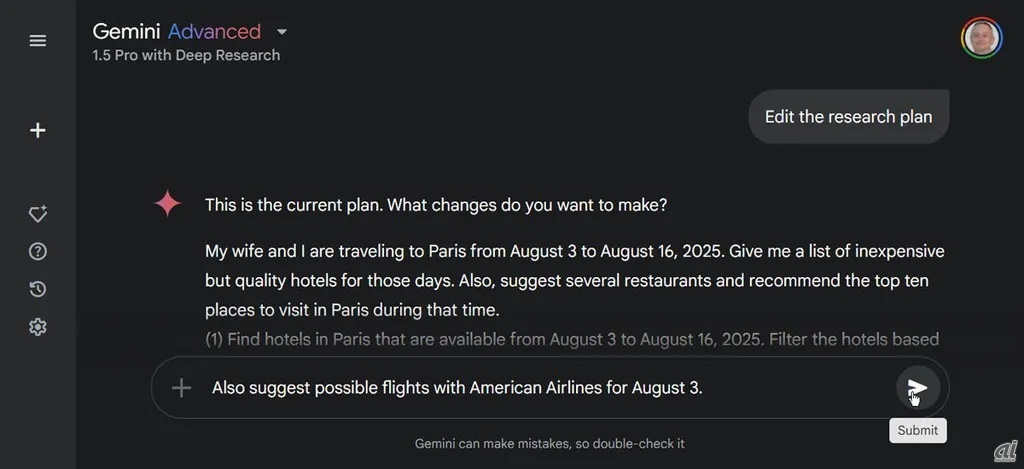Click the Gemini sparkle icon beside response
This screenshot has width=1024, height=469.
point(168,204)
